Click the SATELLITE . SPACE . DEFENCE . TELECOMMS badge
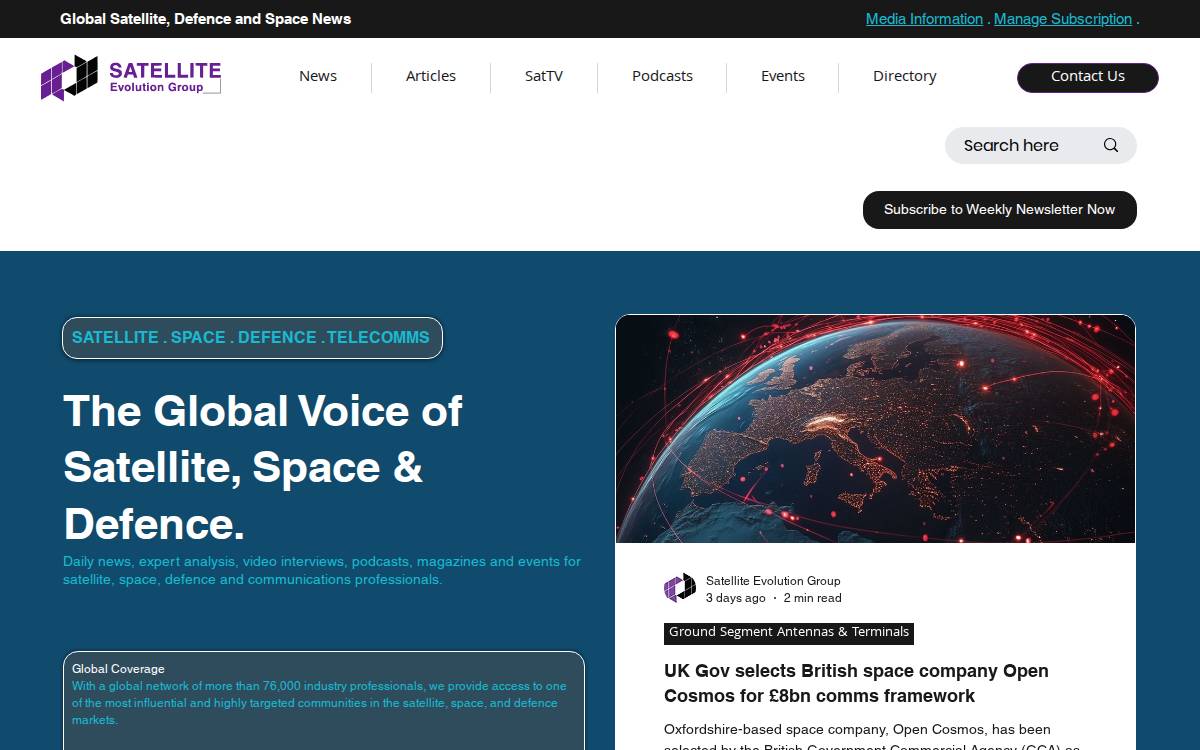The image size is (1200, 750). coord(252,338)
